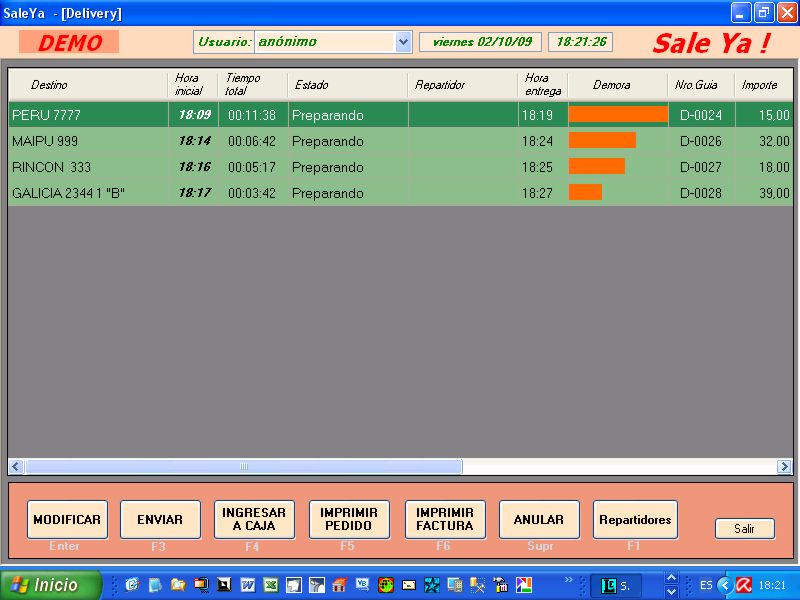This screenshot has height=600, width=800.
Task: Launch Microsoft Excel from quick launch
Action: [x=271, y=584]
